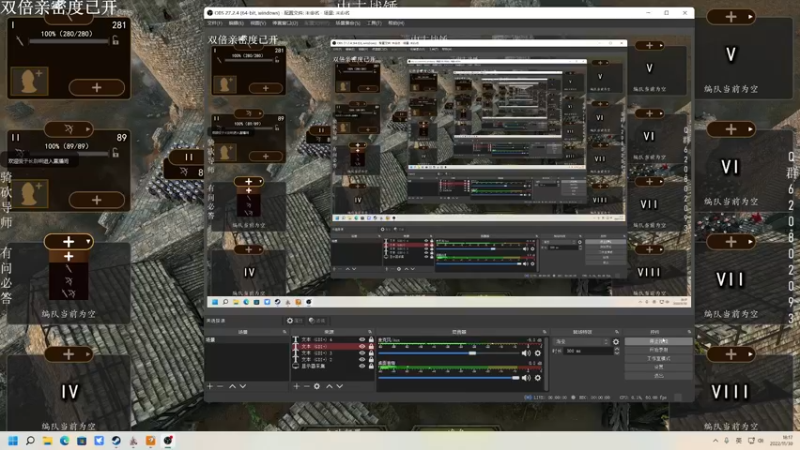
Task: Toggle lock on 显示器采集 source
Action: click(x=371, y=366)
